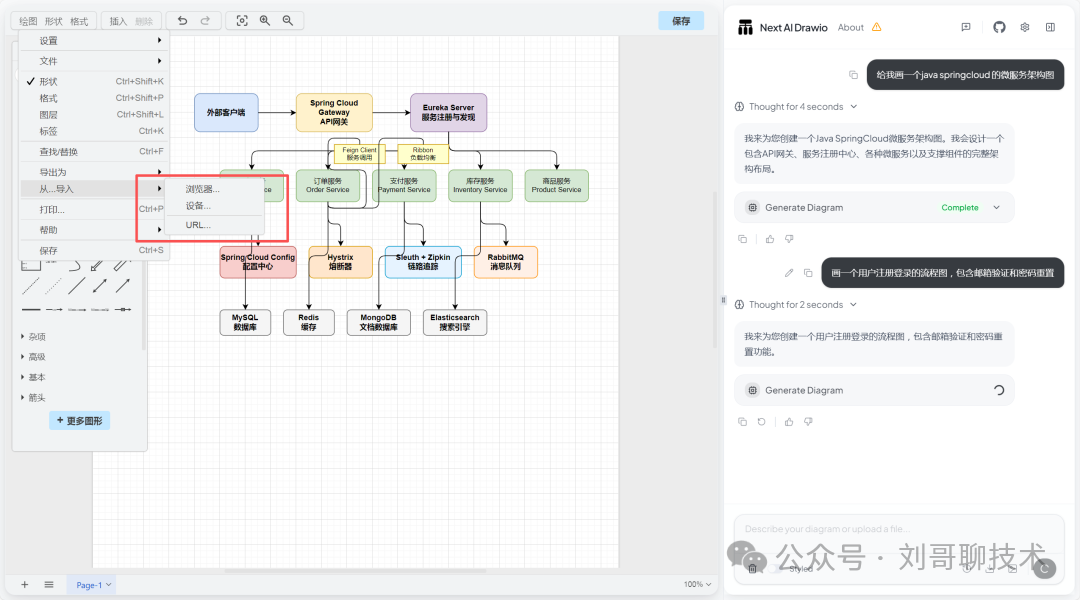Click the undo arrow in the toolbar
Image resolution: width=1080 pixels, height=600 pixels.
(x=182, y=21)
